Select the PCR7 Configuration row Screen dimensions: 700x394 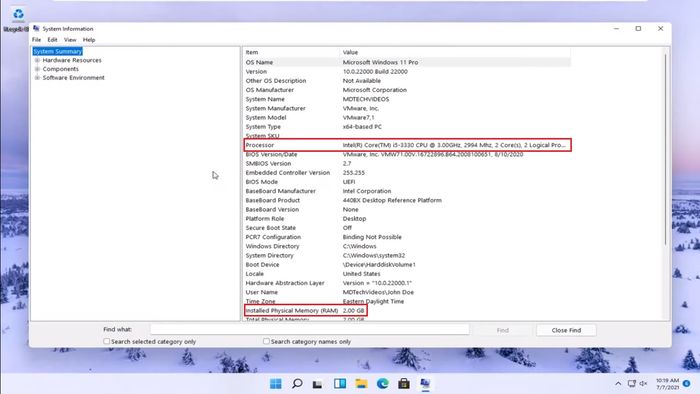(x=407, y=237)
